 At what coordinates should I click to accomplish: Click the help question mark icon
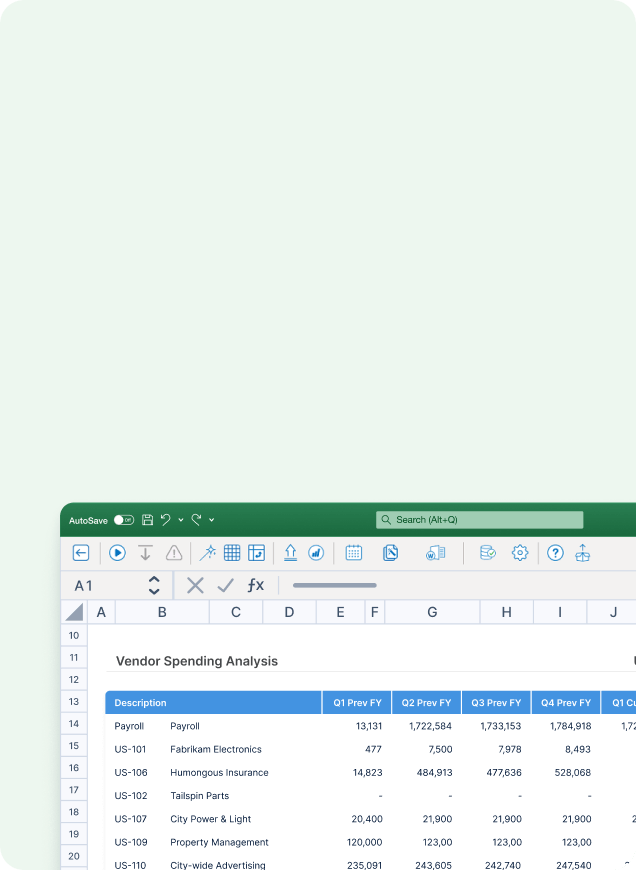[556, 553]
